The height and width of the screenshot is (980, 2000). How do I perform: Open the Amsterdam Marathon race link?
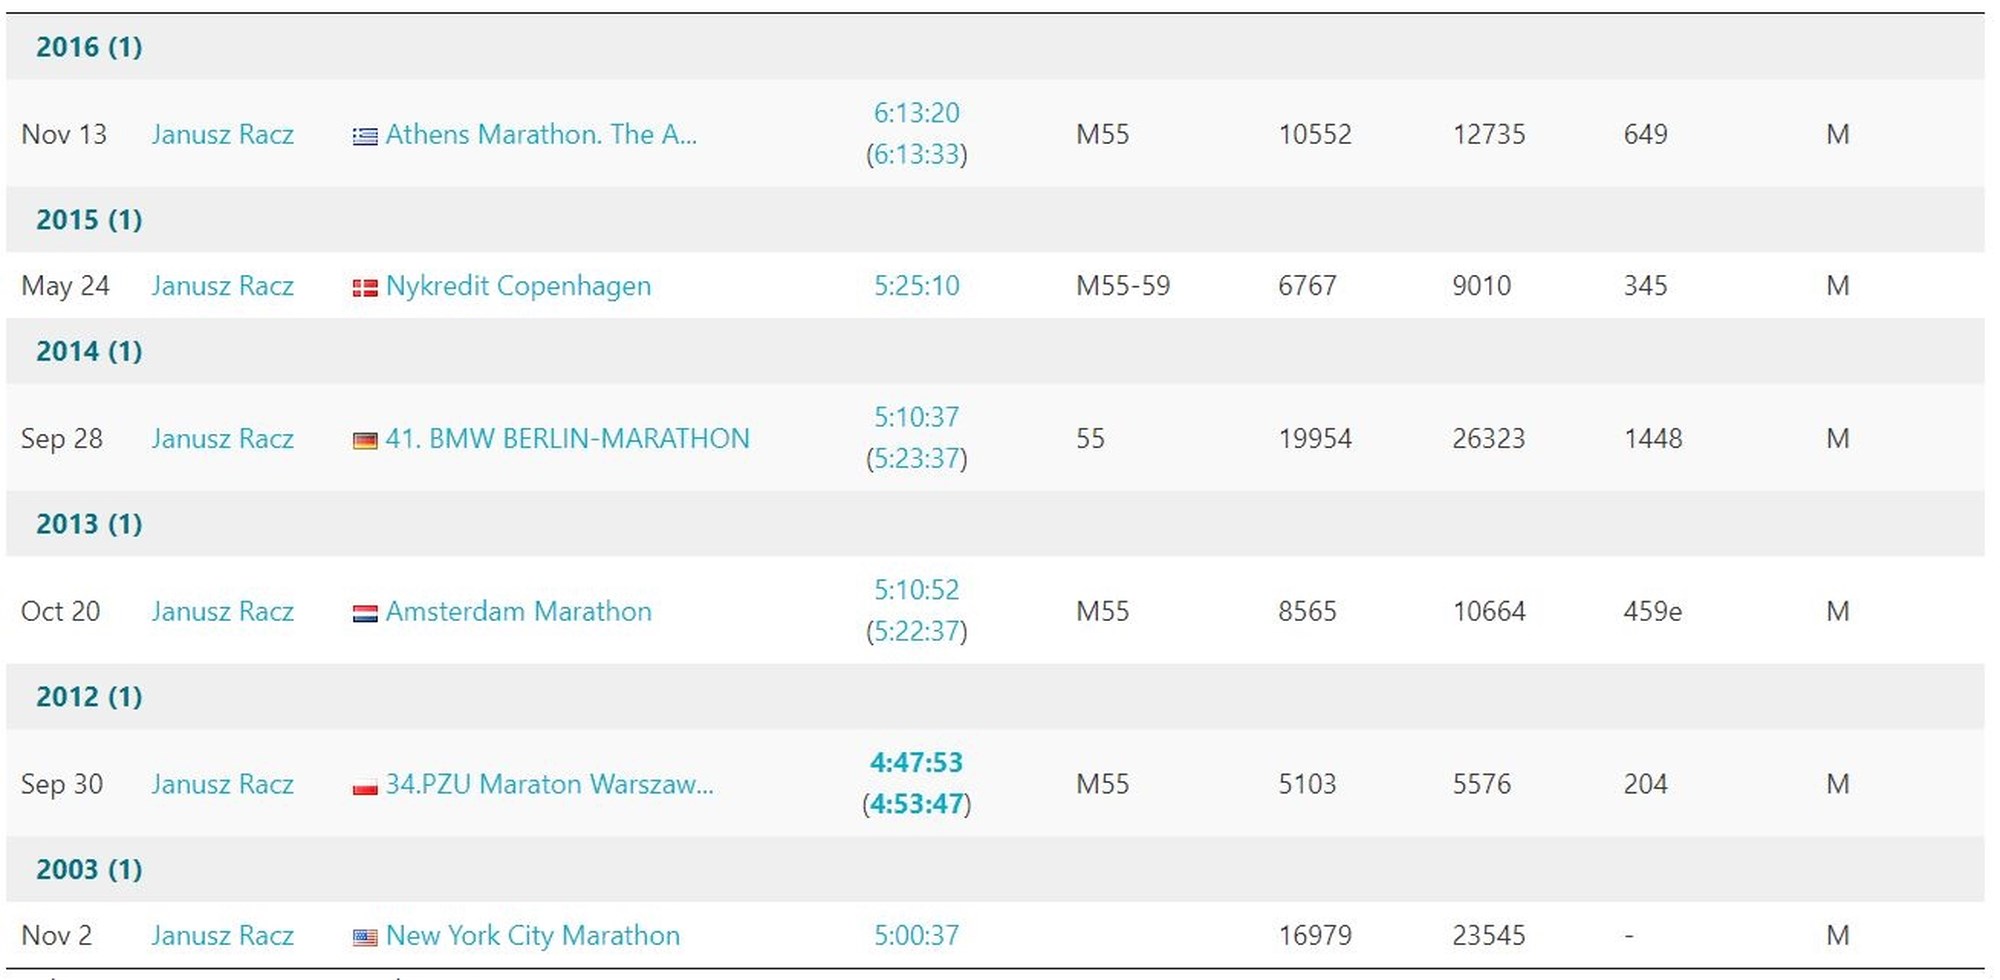[x=518, y=611]
